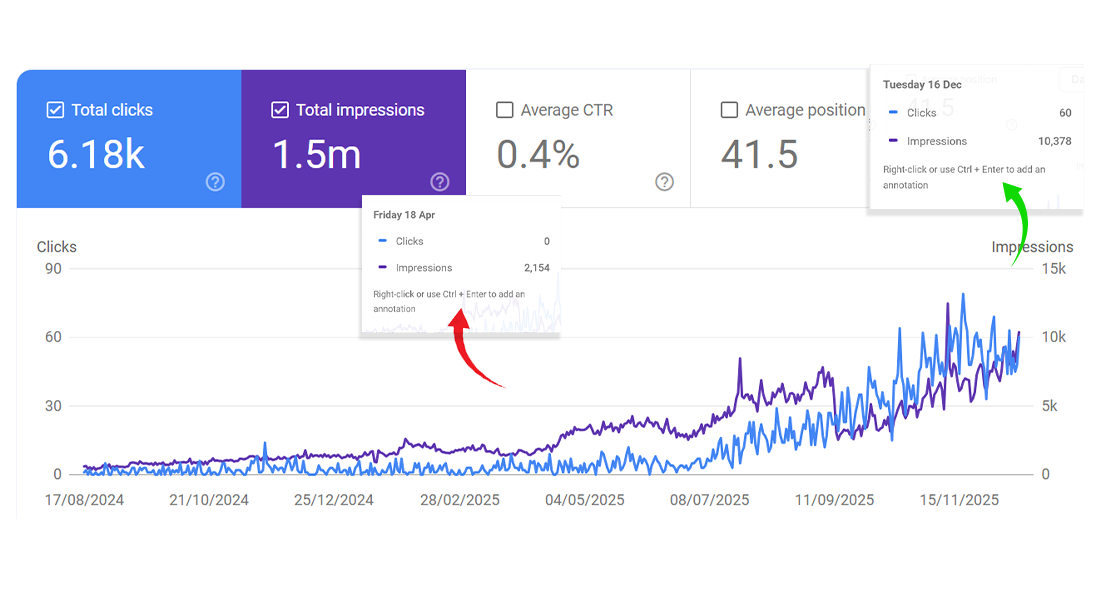Image resolution: width=1100 pixels, height=600 pixels.
Task: Click the 0.4% average CTR value
Action: point(538,155)
